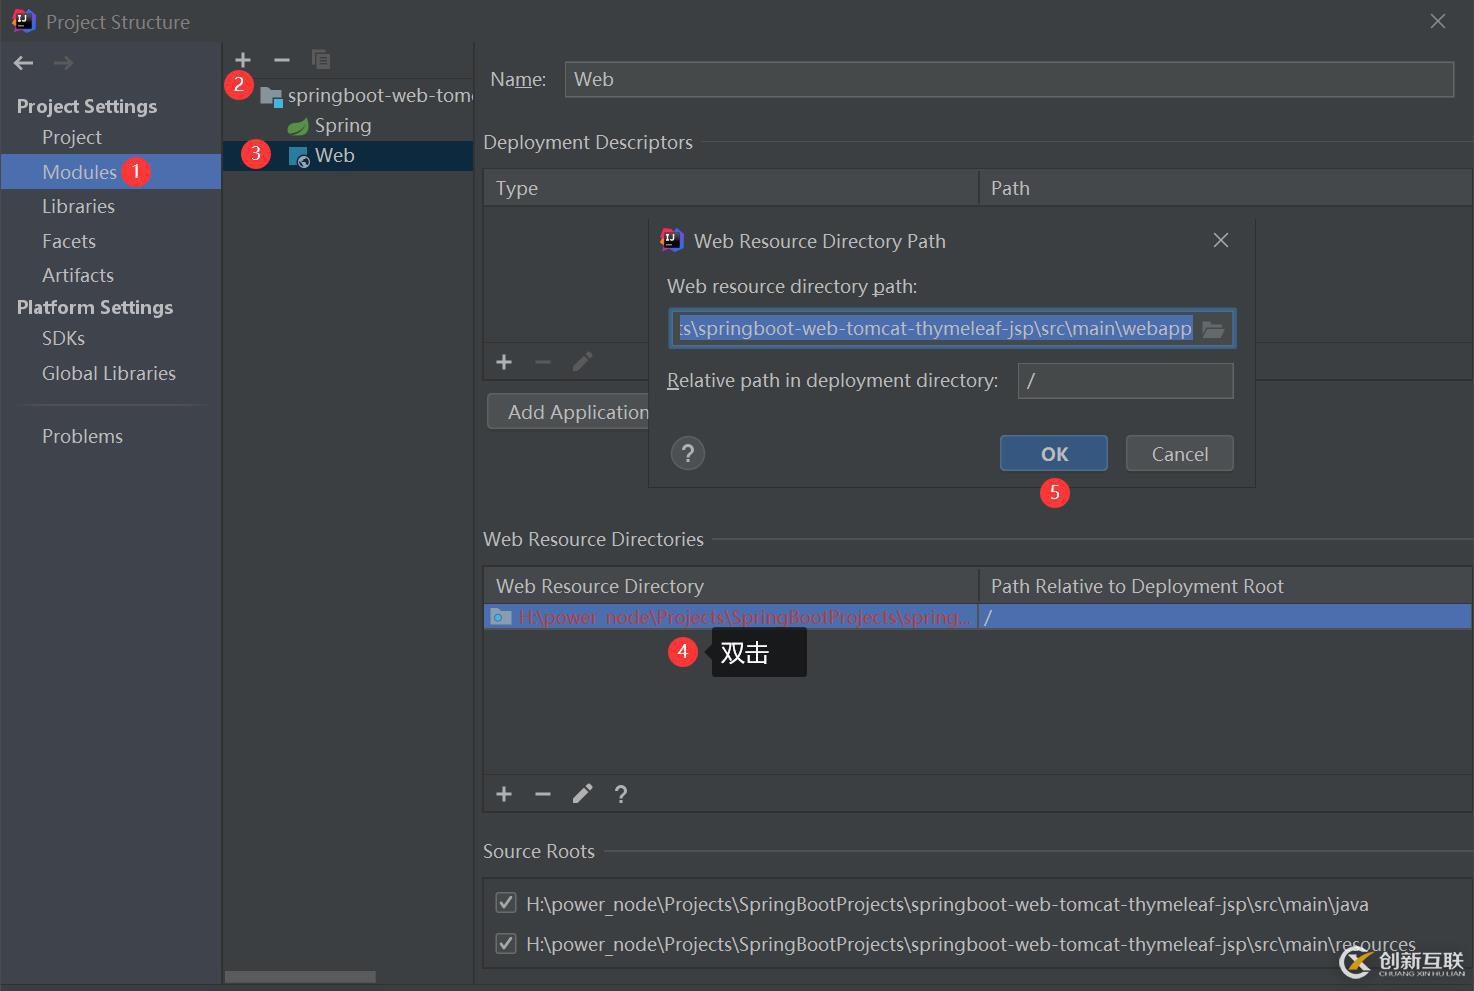Viewport: 1474px width, 991px height.
Task: Edit the selected web resource directory
Action: (582, 794)
